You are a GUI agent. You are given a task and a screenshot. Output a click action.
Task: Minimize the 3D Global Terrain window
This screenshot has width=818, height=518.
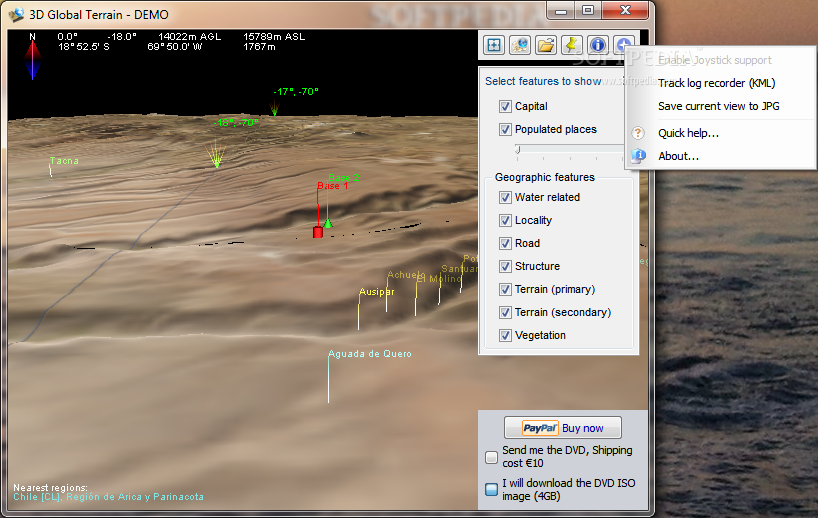click(561, 11)
